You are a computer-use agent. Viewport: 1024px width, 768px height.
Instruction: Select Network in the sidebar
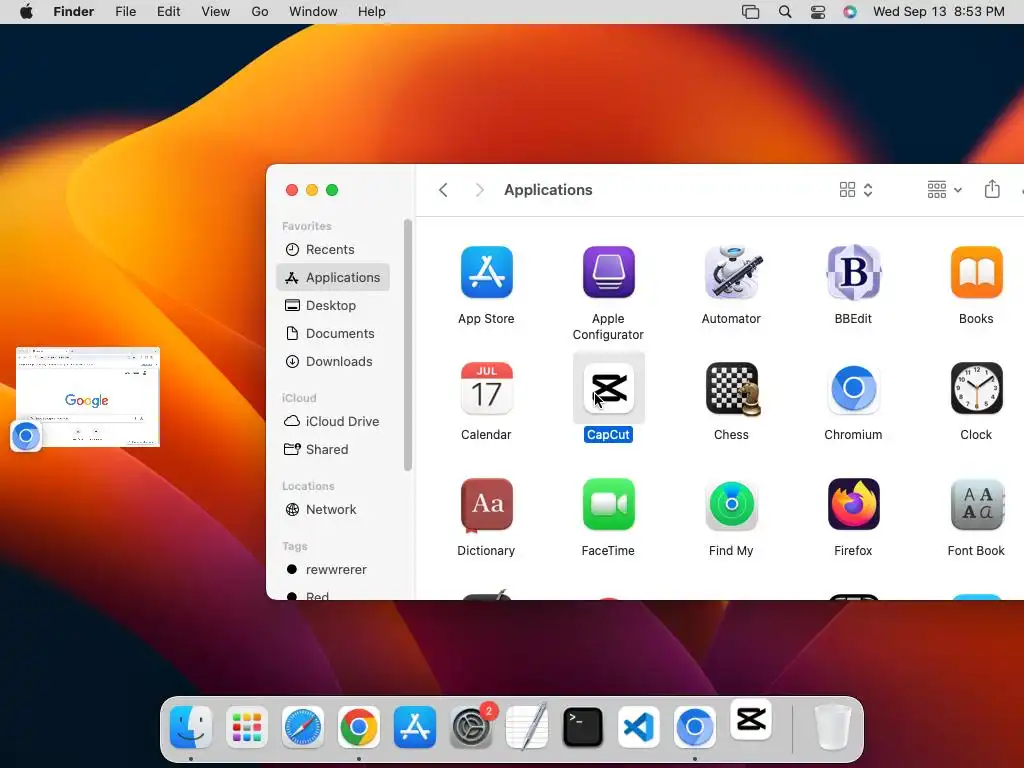pyautogui.click(x=333, y=510)
